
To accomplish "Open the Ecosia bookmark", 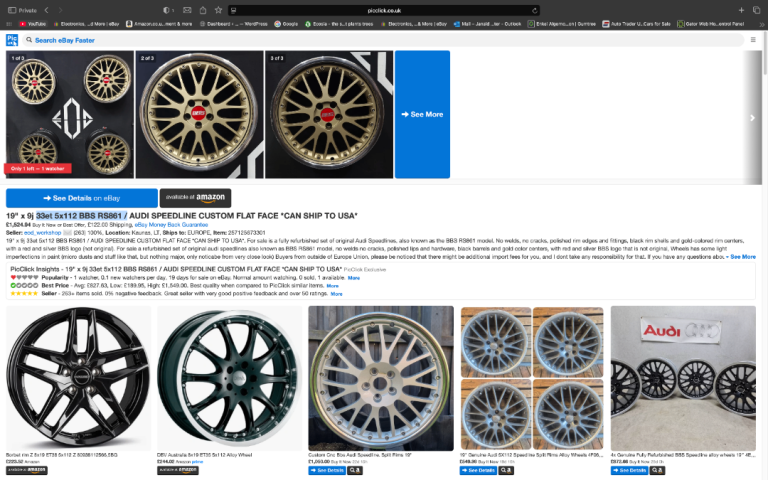I will coord(339,24).
